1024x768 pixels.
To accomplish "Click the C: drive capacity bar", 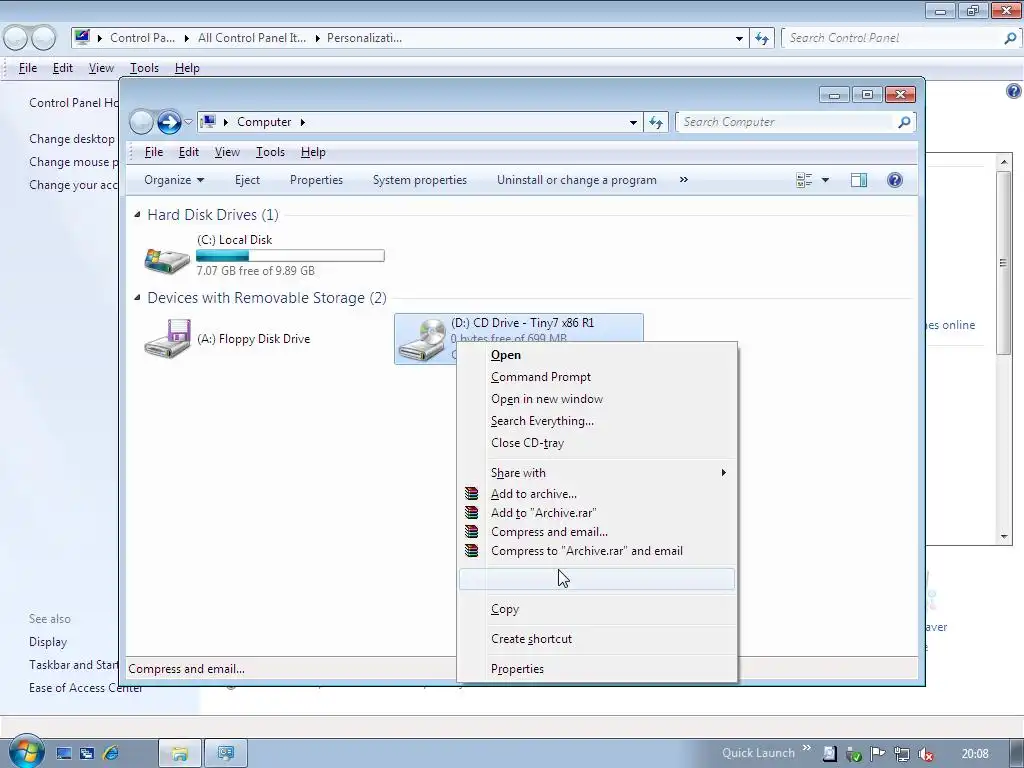I will (290, 256).
